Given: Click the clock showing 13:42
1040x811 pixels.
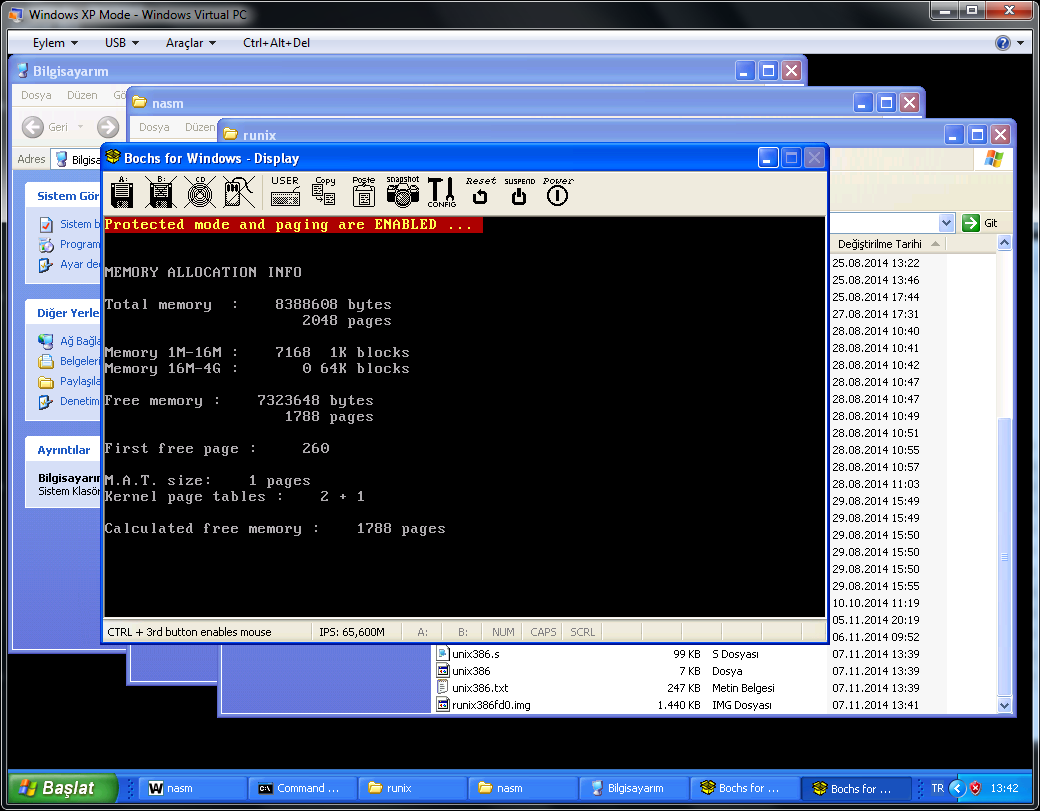Looking at the screenshot, I should [1004, 788].
